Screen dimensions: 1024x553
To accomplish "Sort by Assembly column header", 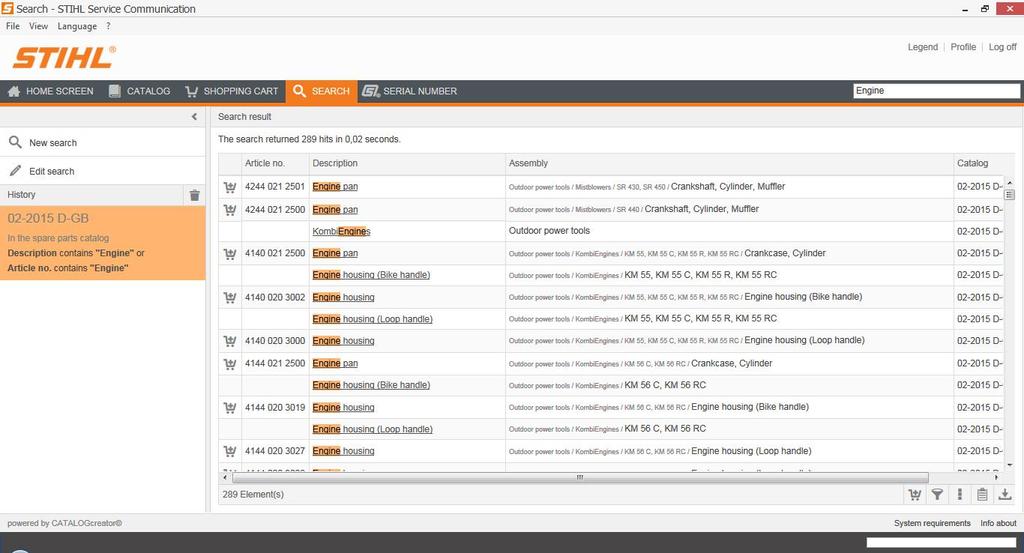I will point(729,163).
